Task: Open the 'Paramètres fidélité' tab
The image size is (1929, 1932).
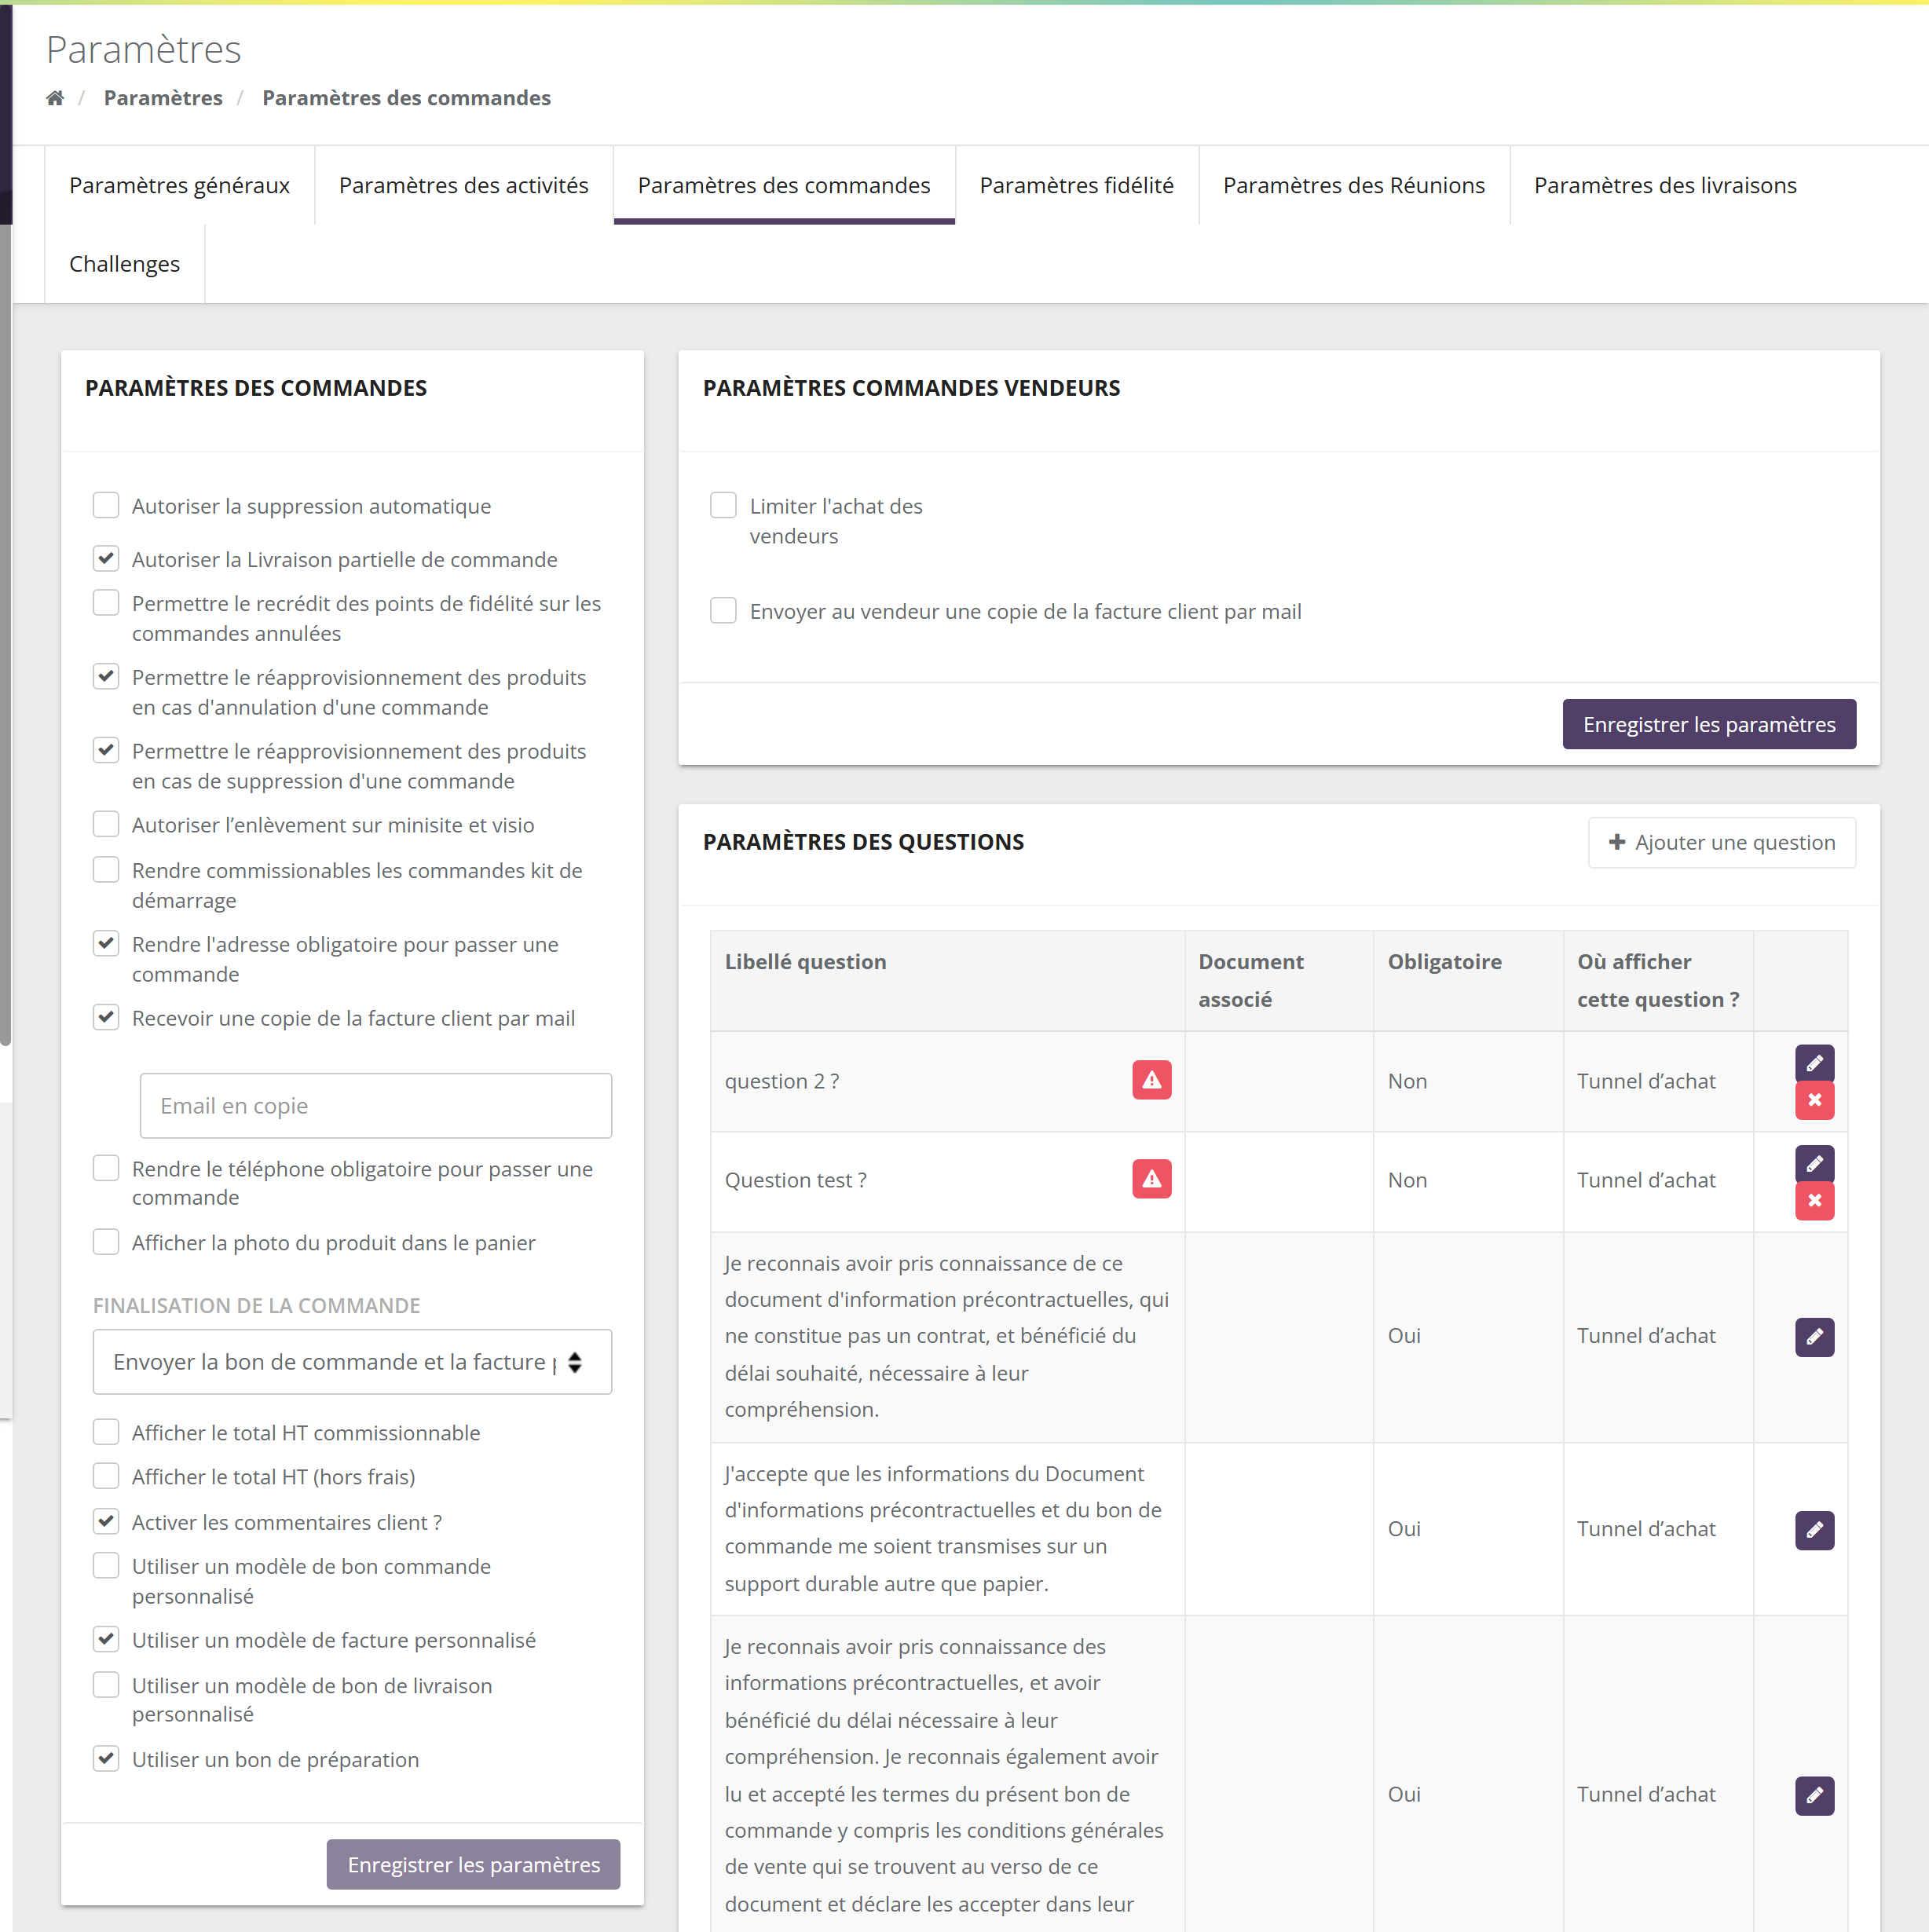Action: (x=1076, y=185)
